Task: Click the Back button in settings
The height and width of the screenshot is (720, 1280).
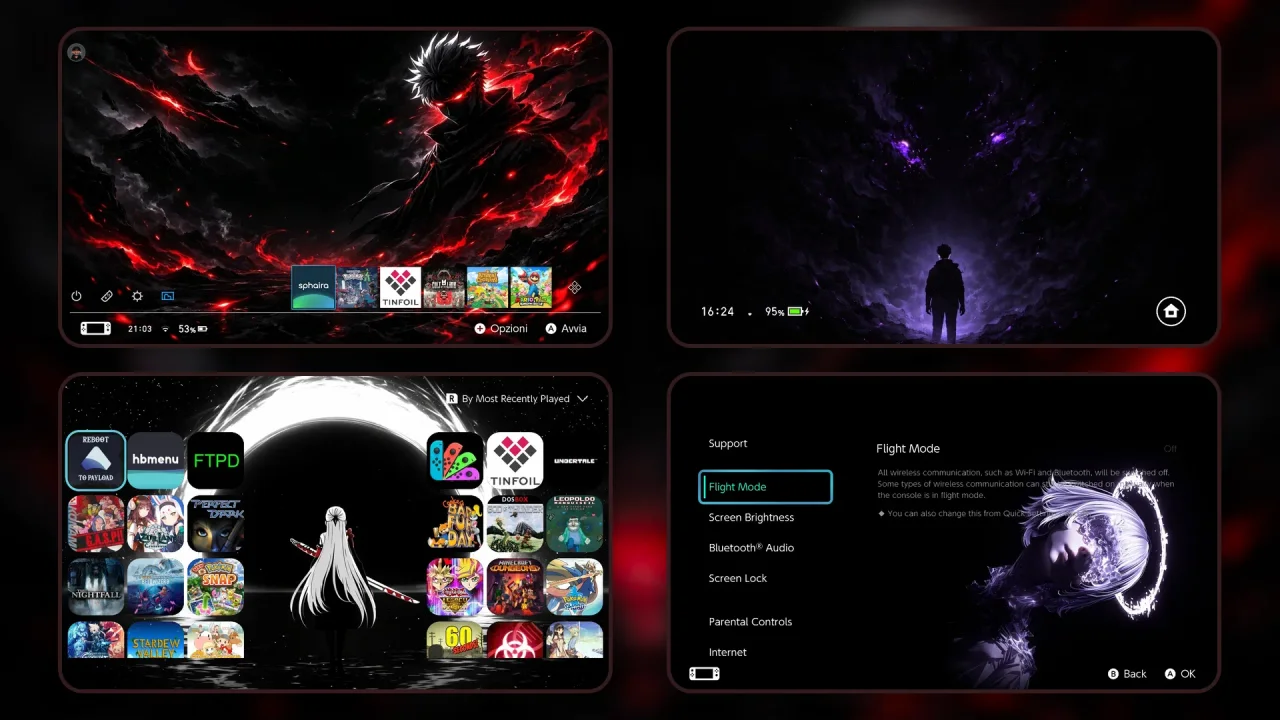Action: point(1127,674)
